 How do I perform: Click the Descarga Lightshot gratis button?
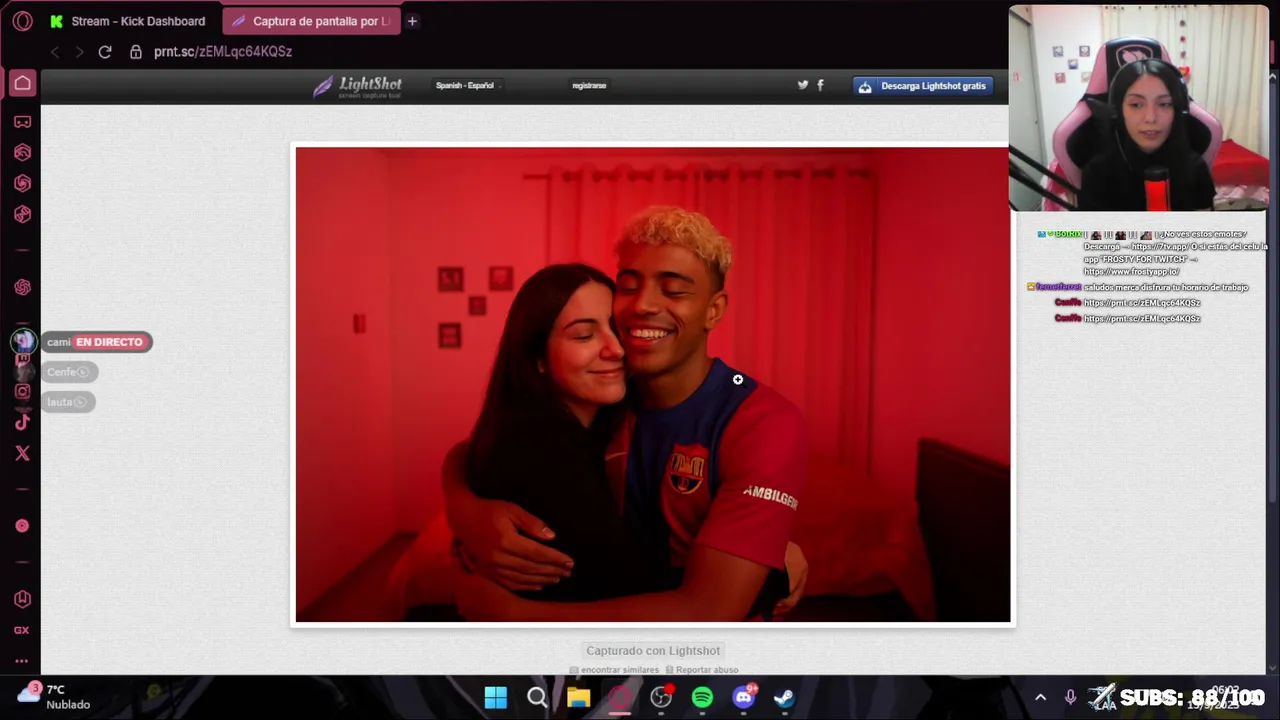click(923, 86)
